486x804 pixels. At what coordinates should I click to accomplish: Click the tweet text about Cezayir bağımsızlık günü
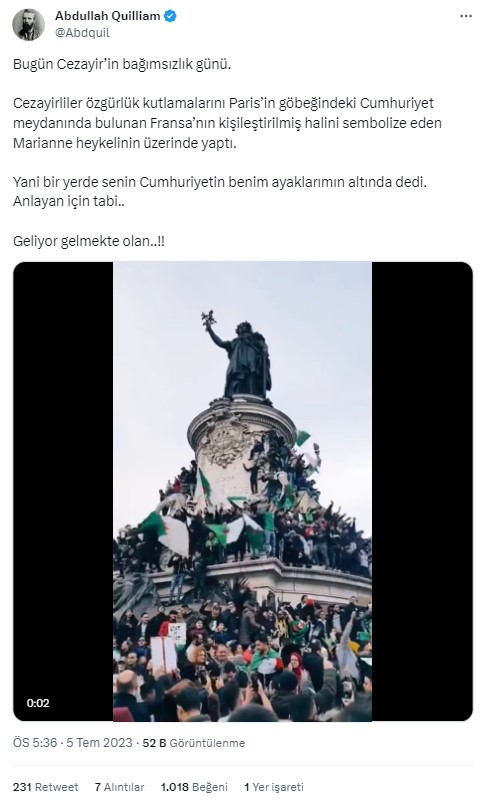coord(122,65)
